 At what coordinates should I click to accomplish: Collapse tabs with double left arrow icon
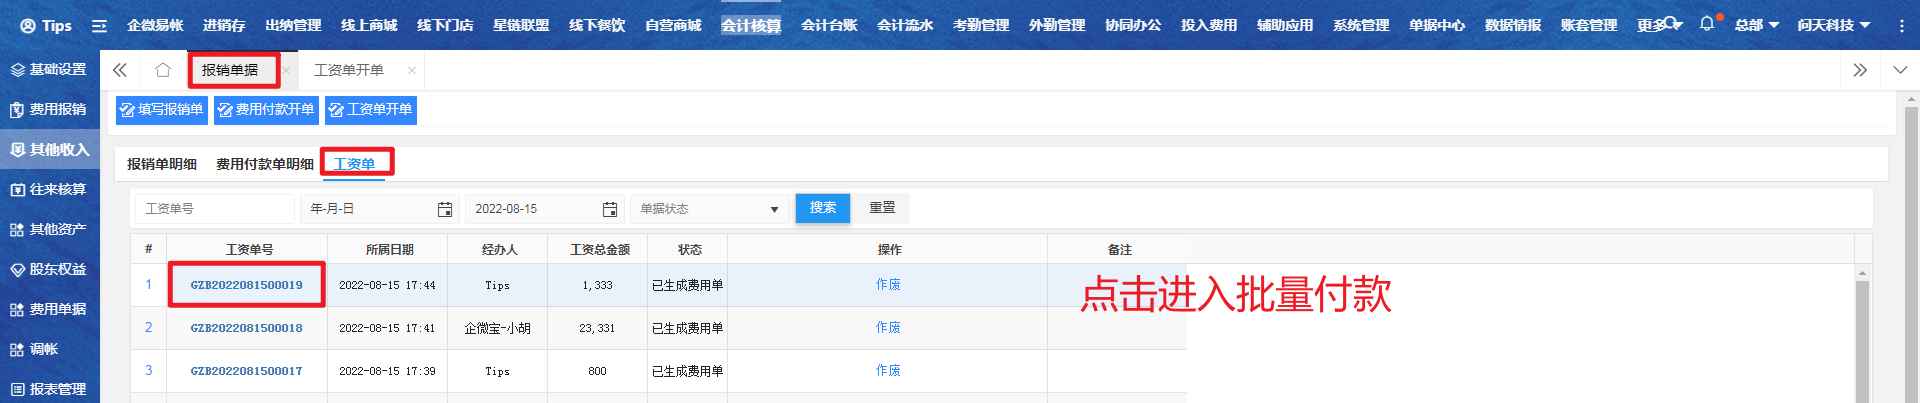click(x=120, y=70)
